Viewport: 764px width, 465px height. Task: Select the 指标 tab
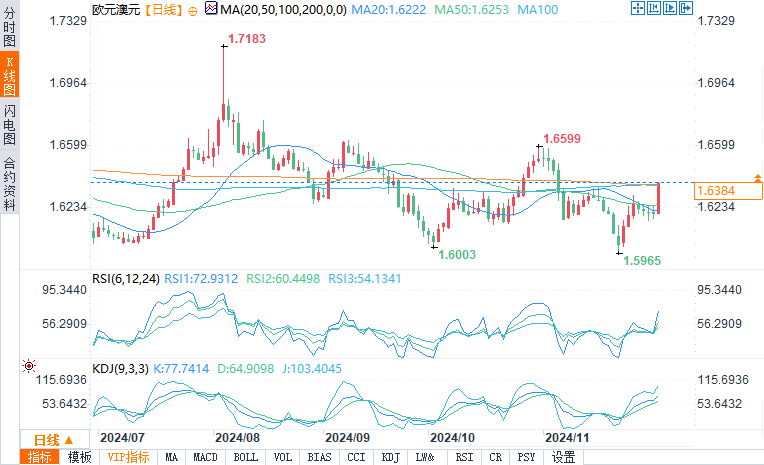(x=39, y=457)
